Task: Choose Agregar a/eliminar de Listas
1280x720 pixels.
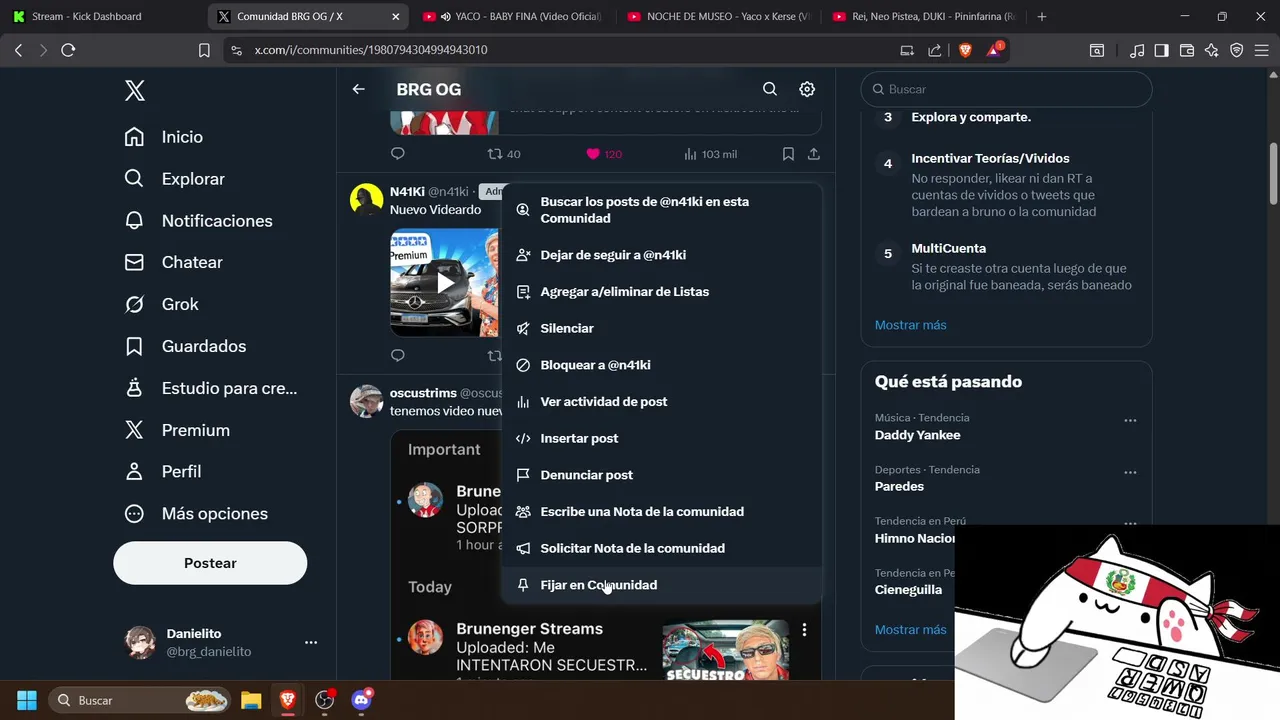Action: pos(661,292)
